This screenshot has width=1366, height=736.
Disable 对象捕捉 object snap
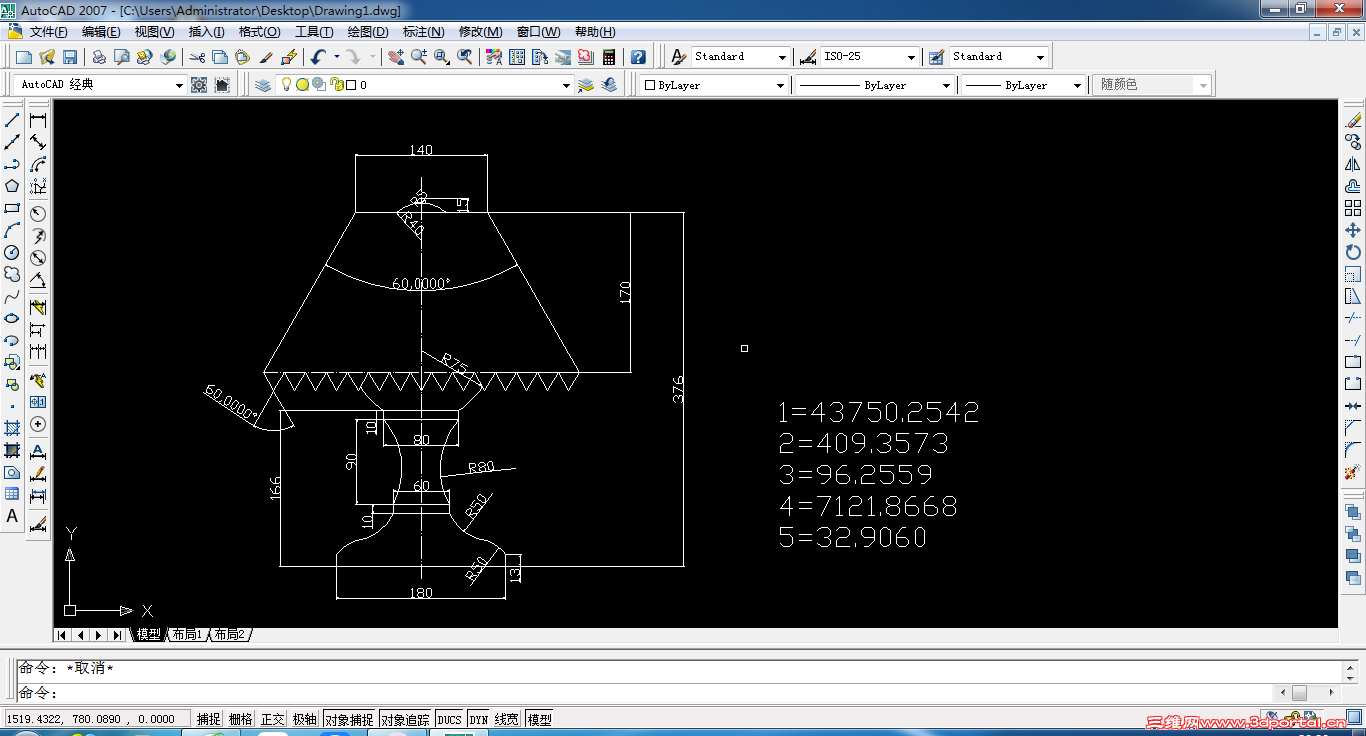349,719
